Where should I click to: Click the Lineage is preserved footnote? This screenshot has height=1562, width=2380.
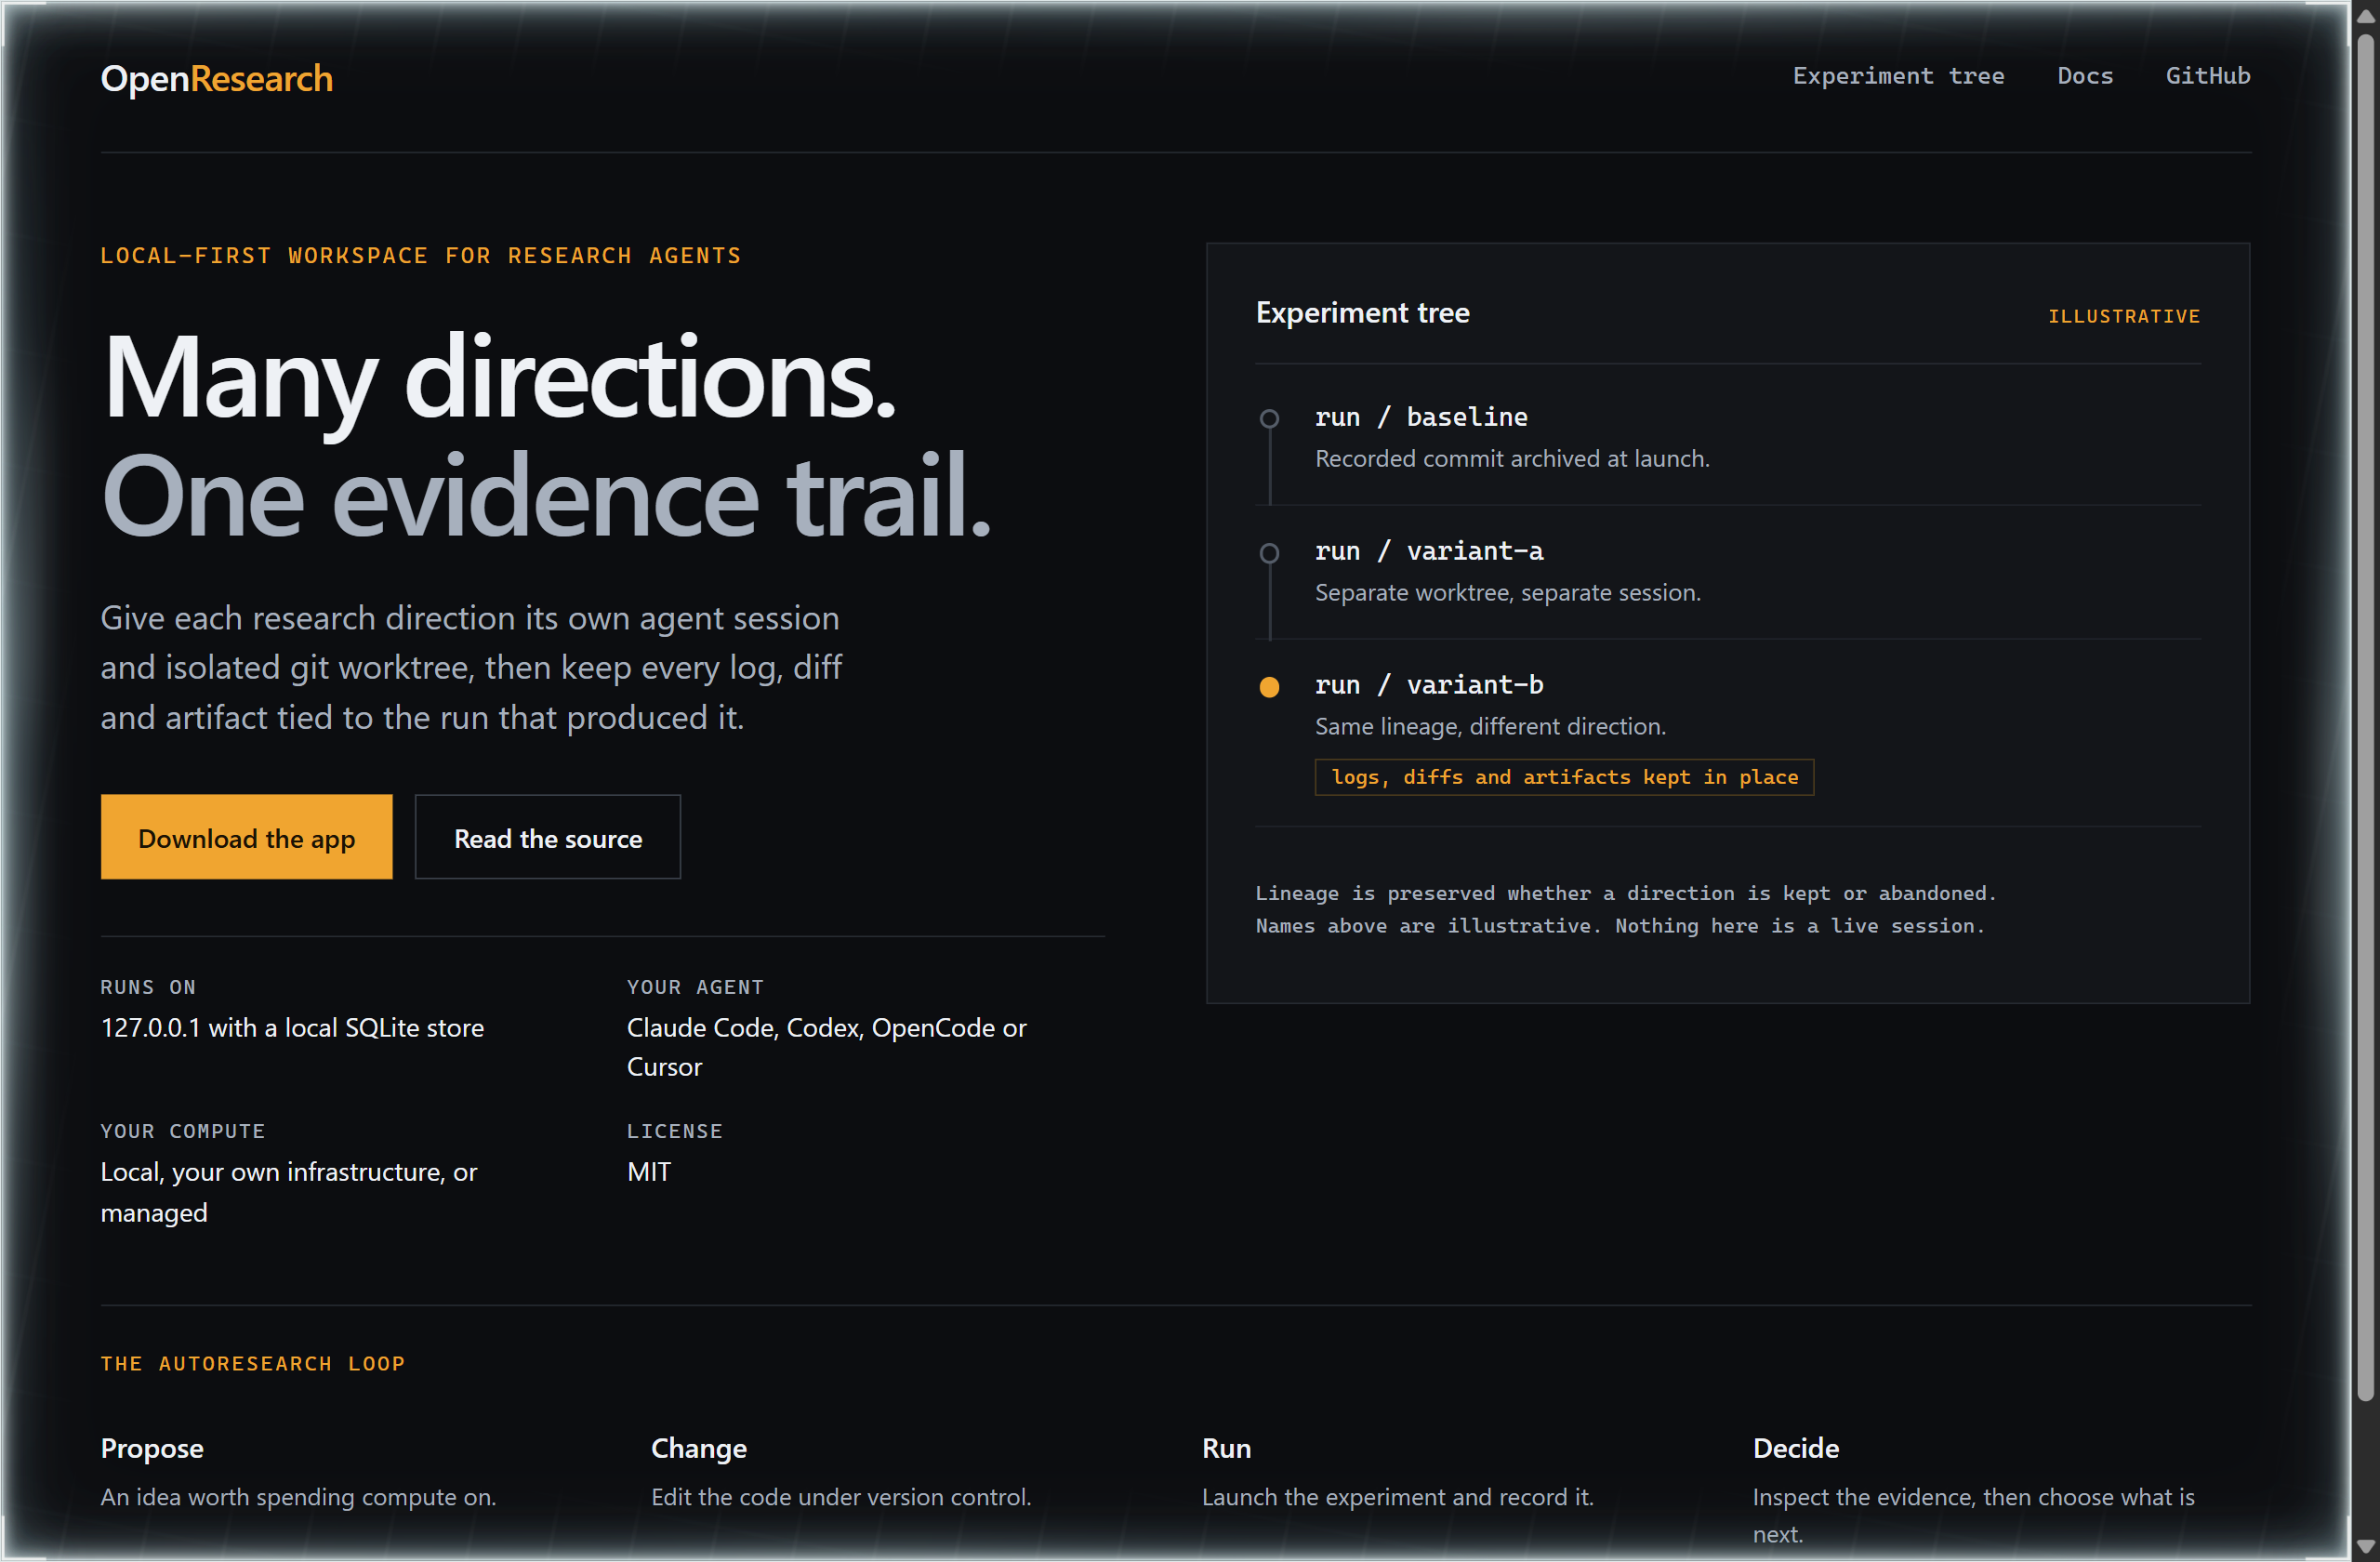tap(1625, 909)
